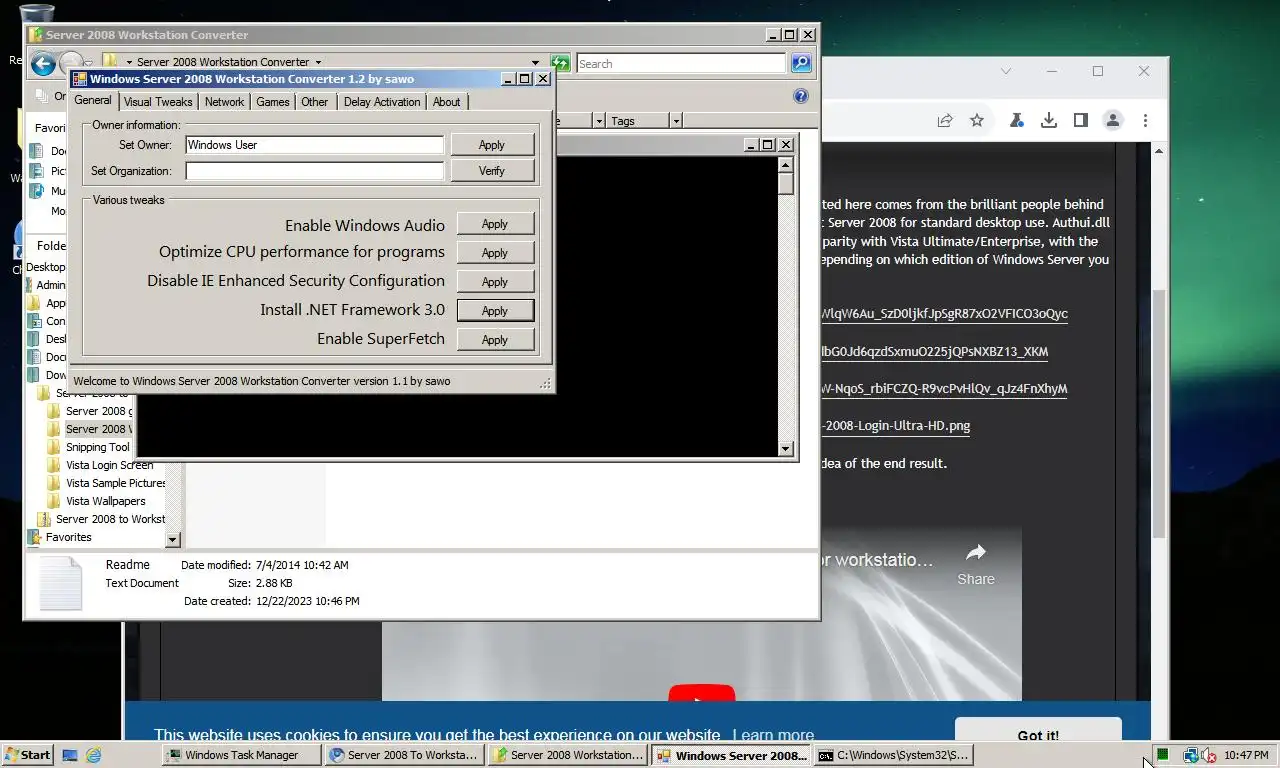Switch to Windows Task Manager taskbar button
1280x768 pixels.
(x=241, y=755)
